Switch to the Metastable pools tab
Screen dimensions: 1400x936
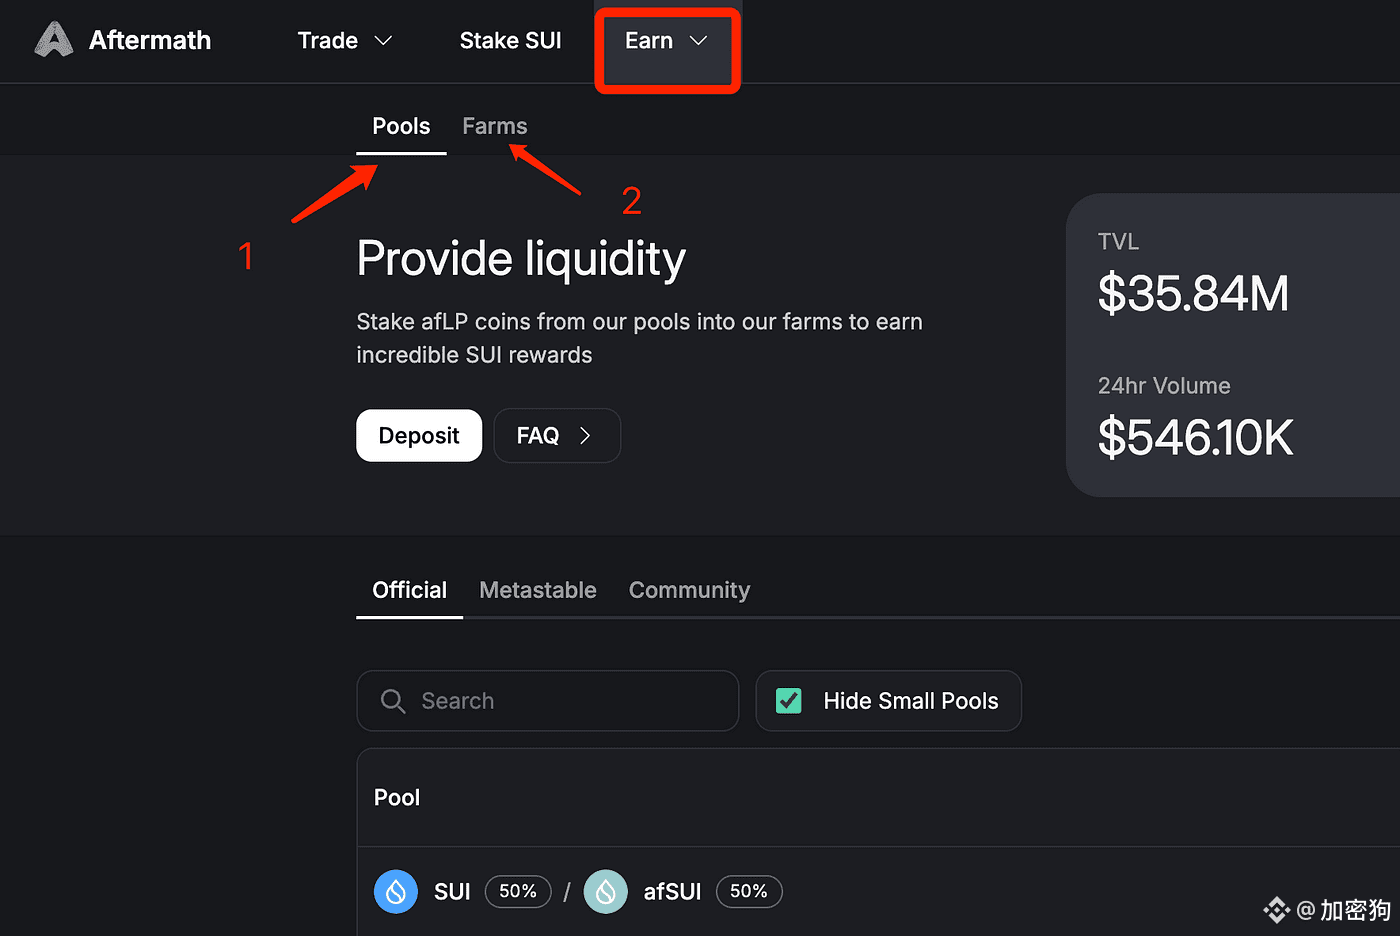click(x=538, y=590)
